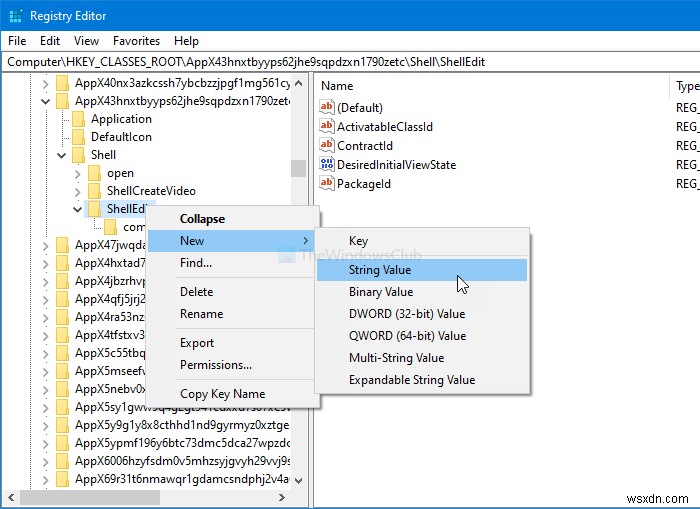700x509 pixels.
Task: Click the tree pane horizontal scrollbar thumb
Action: (90, 497)
